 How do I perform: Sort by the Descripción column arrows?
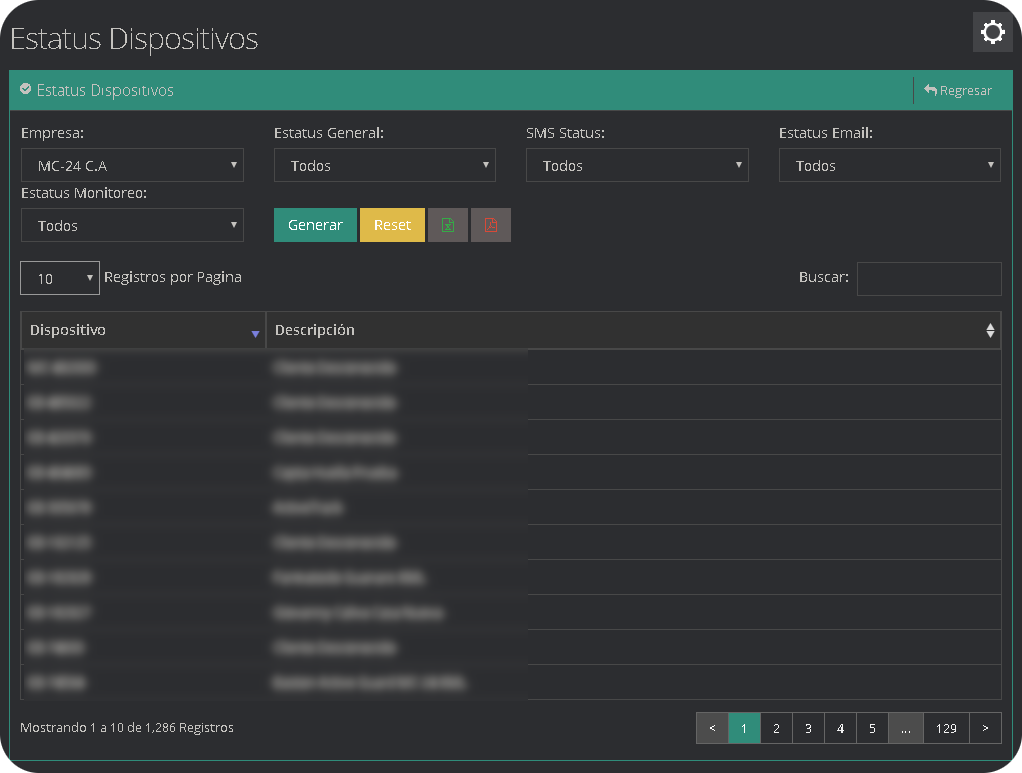pyautogui.click(x=990, y=330)
